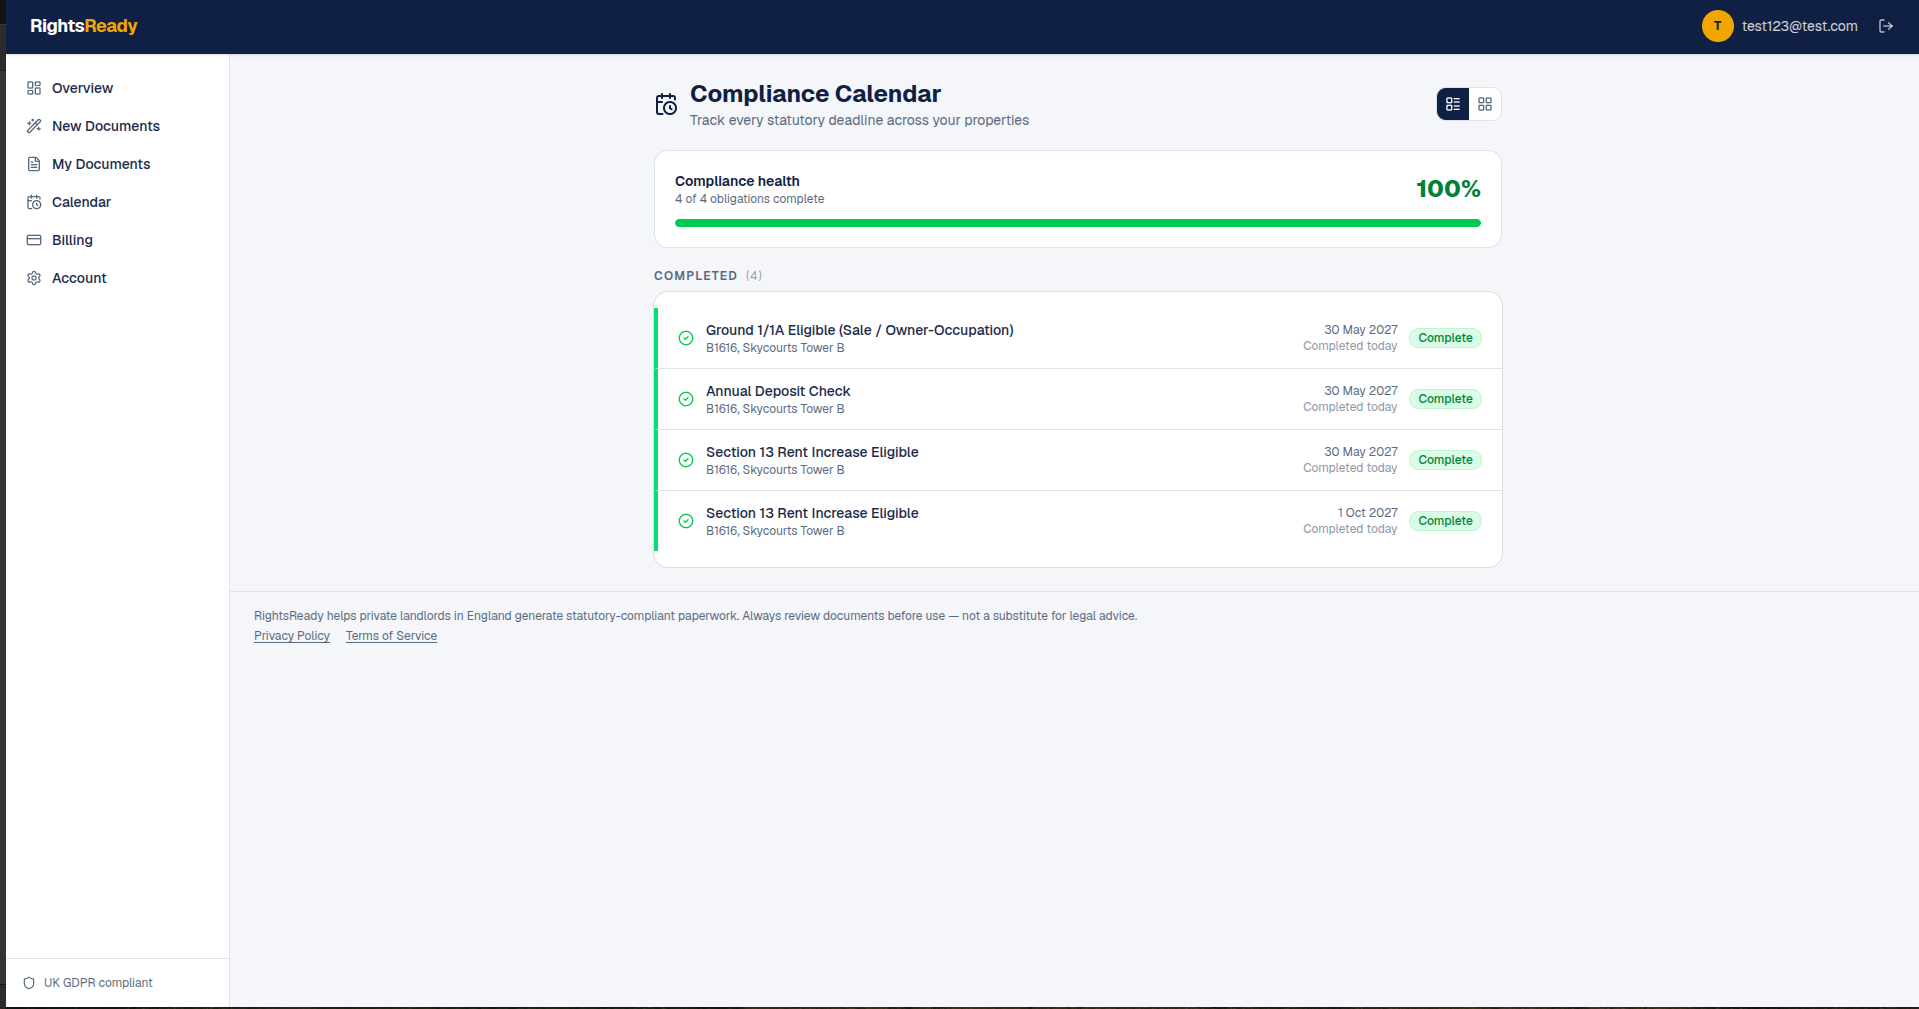The image size is (1919, 1009).
Task: Click Complete badge for Ground 1/1A row
Action: (1445, 338)
